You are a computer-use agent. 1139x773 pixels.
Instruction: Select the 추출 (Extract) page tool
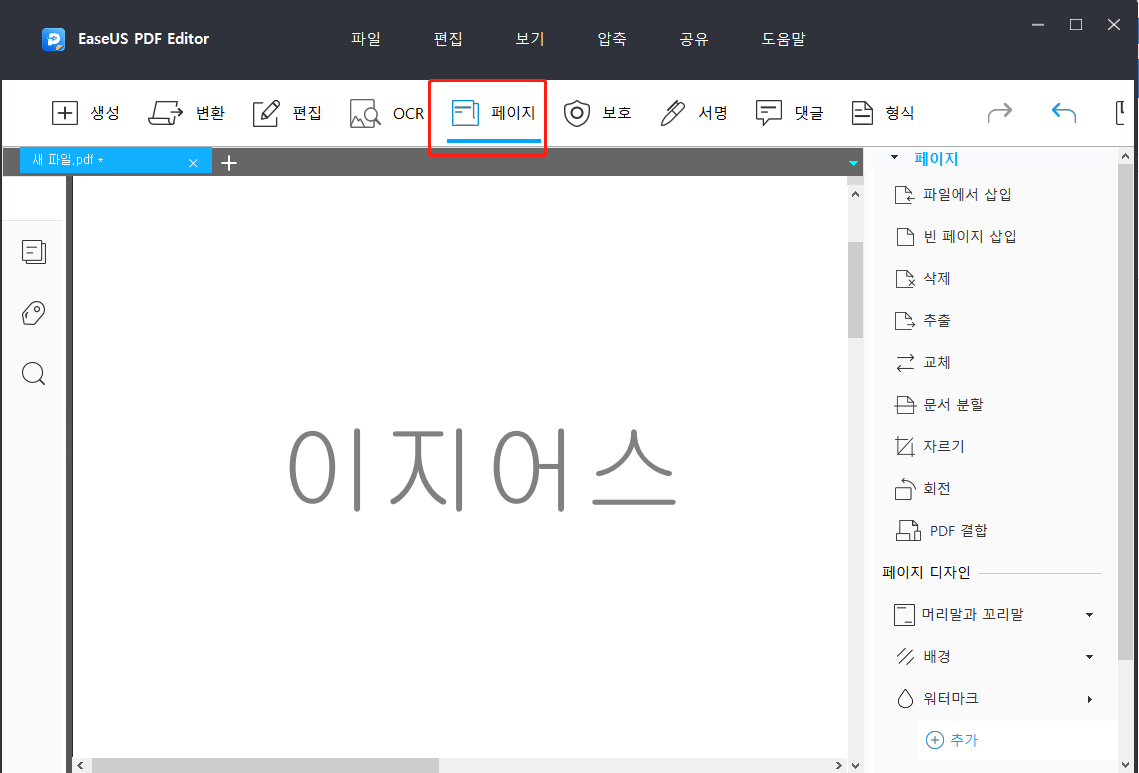933,320
